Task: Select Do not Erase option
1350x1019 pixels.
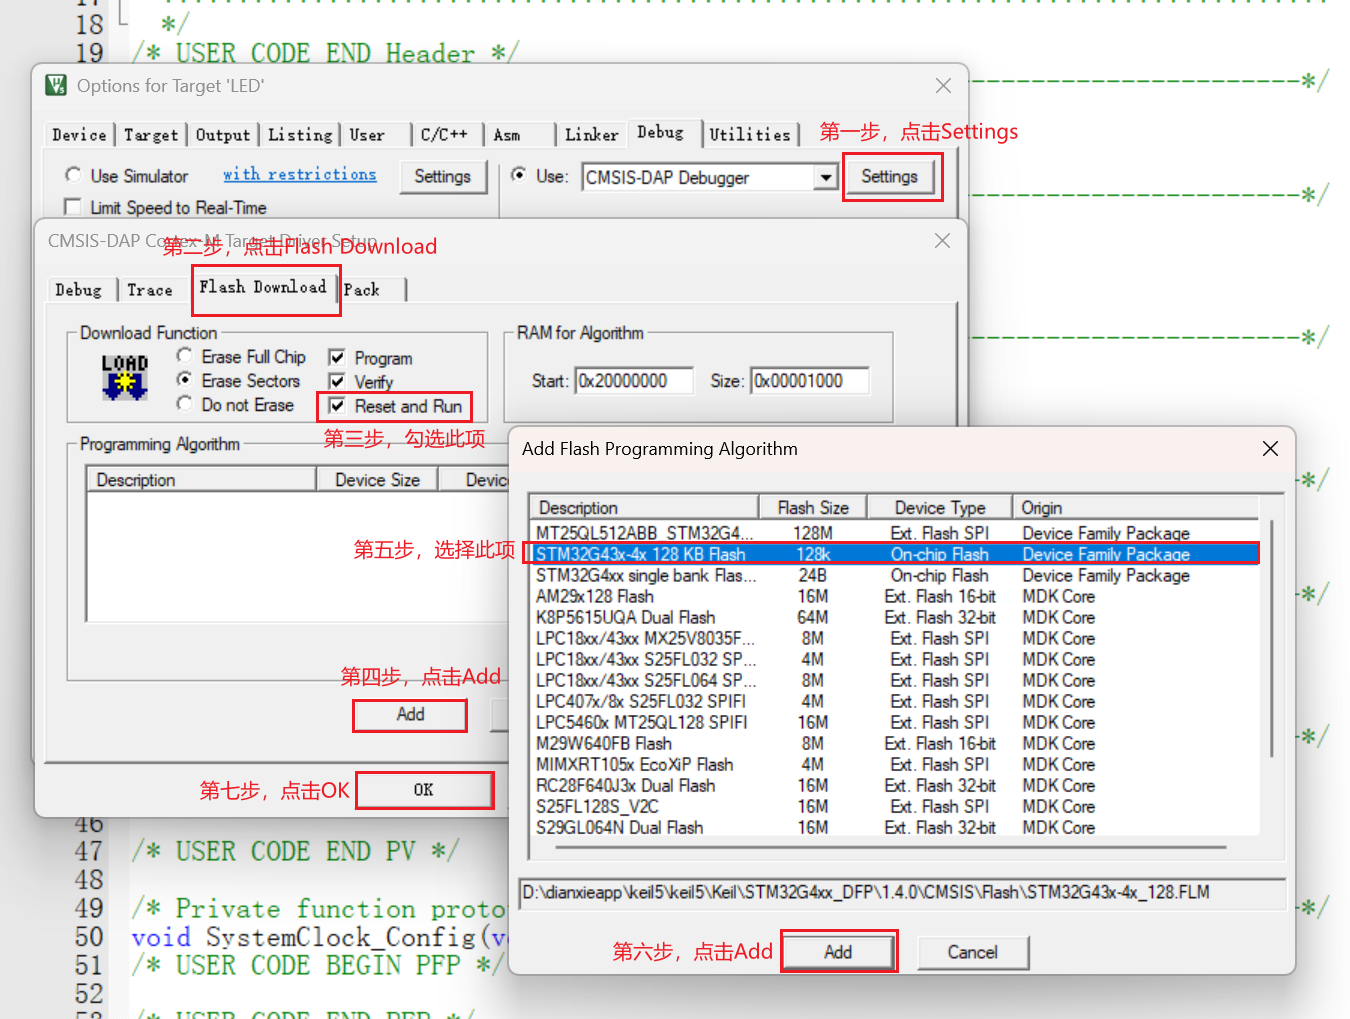Action: point(184,404)
